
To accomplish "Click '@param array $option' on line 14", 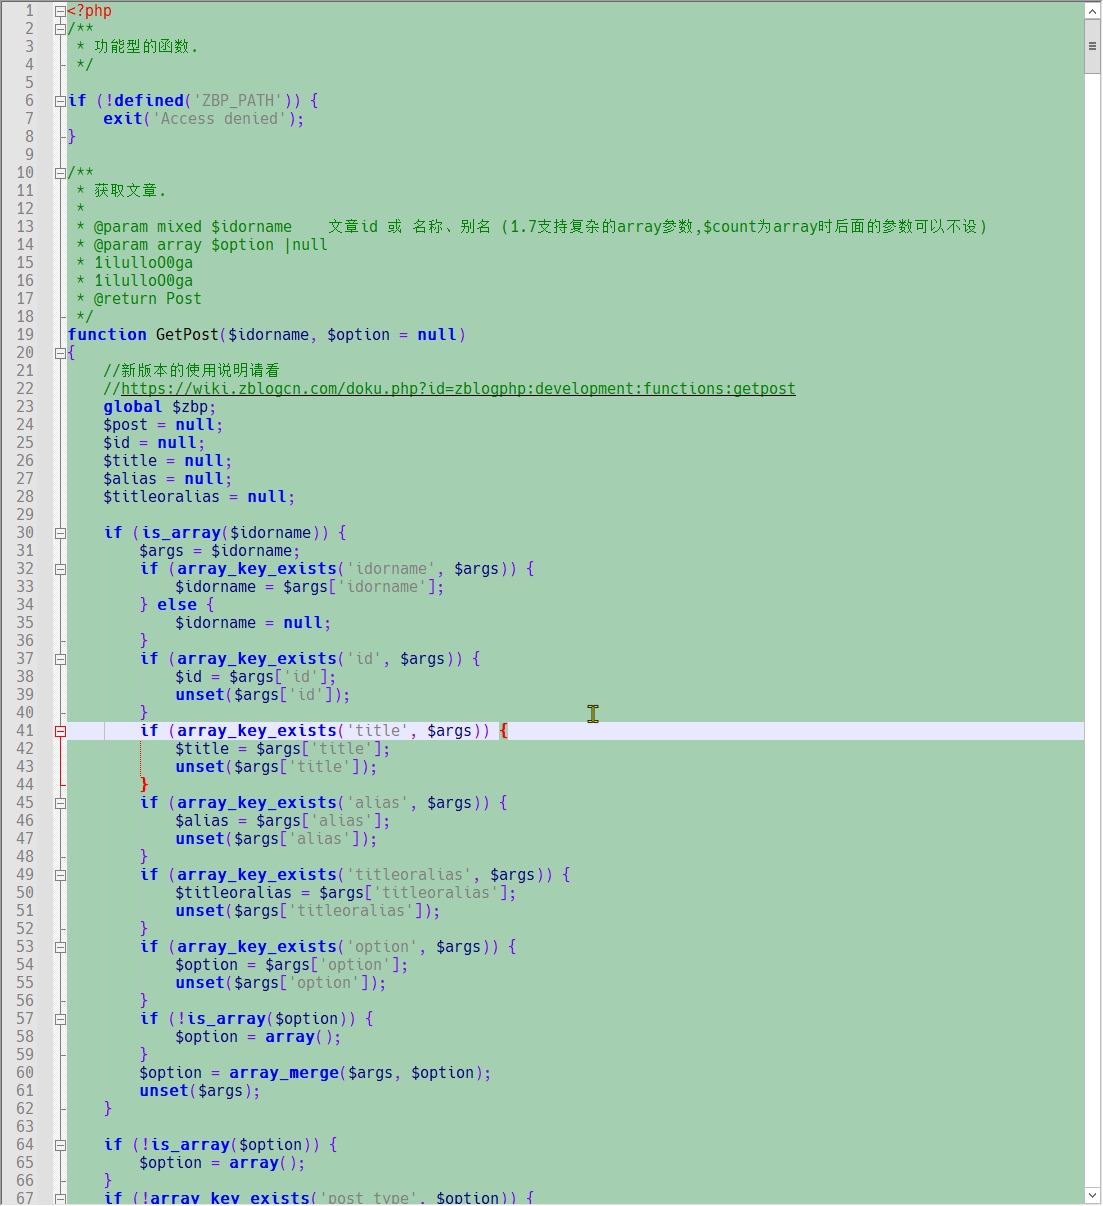I will pos(183,245).
